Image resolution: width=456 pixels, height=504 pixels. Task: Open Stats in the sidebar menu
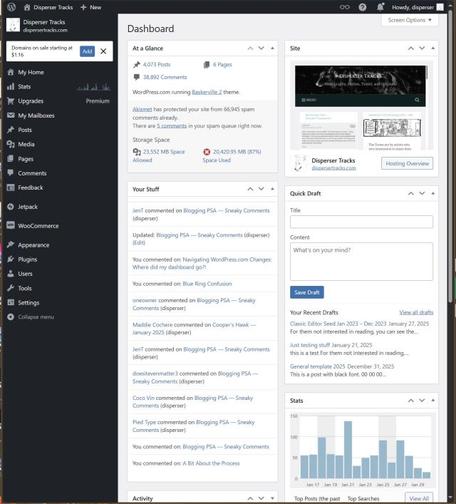(x=24, y=87)
